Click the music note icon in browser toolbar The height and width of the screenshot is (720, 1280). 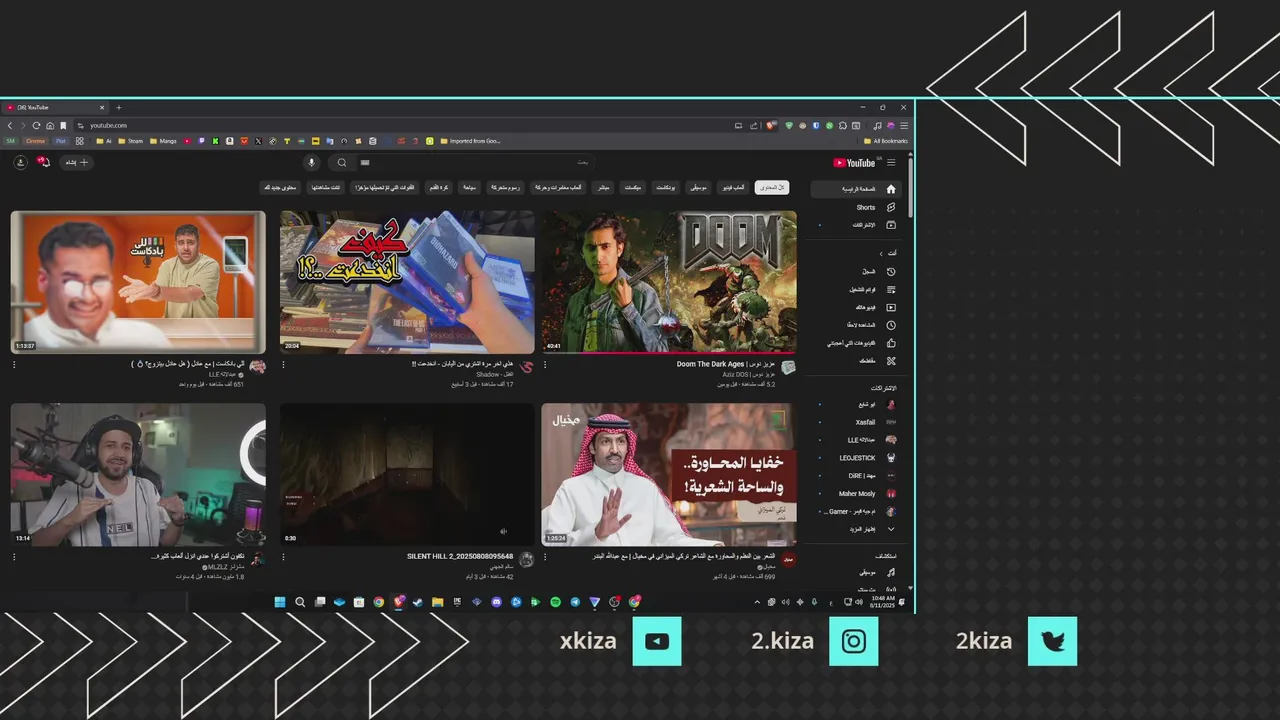877,125
